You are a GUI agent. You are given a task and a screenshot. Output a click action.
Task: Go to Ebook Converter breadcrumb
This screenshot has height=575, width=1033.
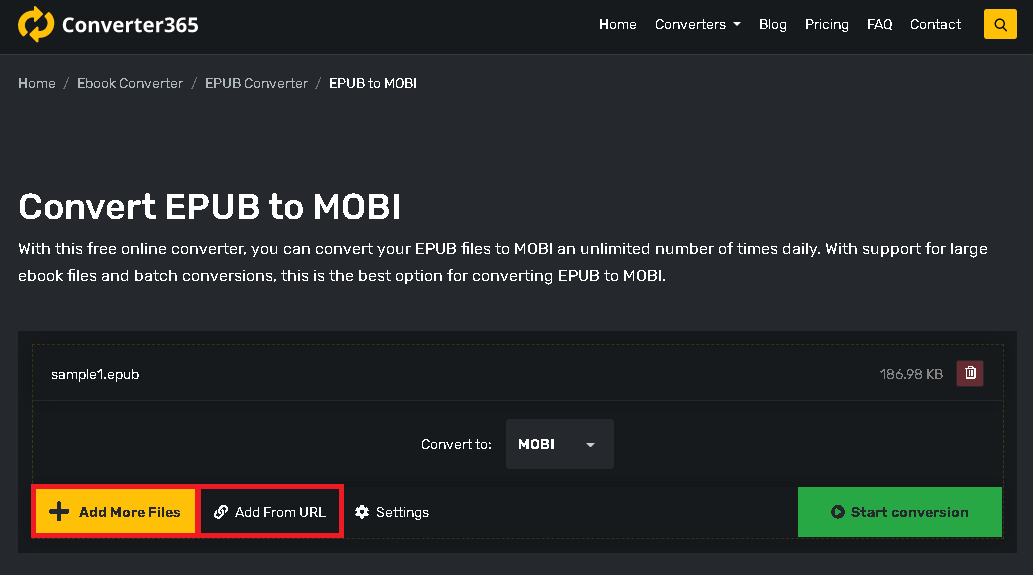[x=130, y=83]
